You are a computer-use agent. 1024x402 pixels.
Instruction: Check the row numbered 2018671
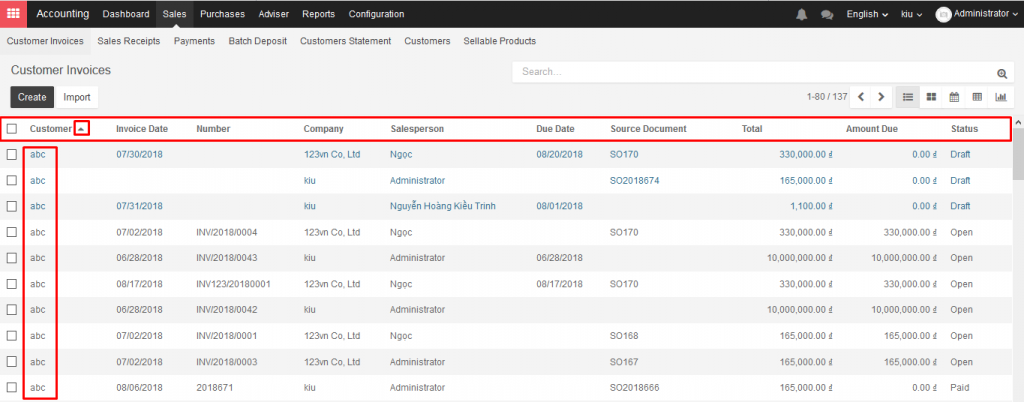pyautogui.click(x=12, y=387)
